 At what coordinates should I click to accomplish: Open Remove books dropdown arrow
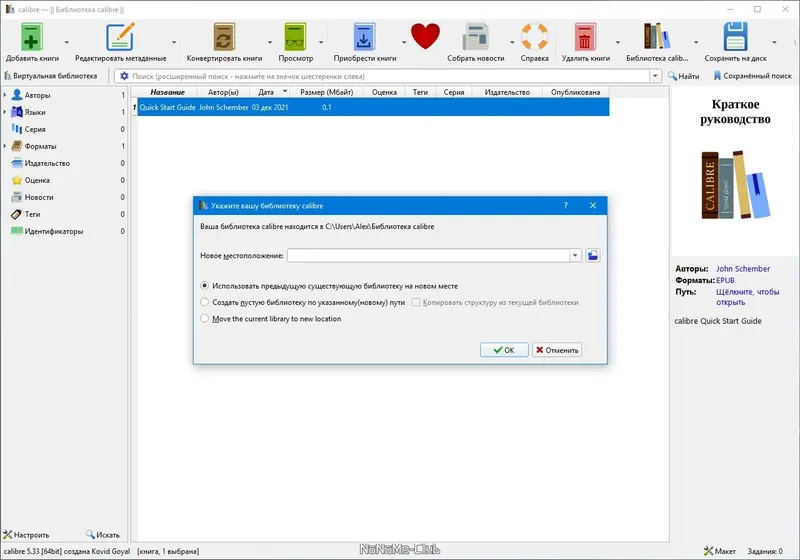(617, 42)
